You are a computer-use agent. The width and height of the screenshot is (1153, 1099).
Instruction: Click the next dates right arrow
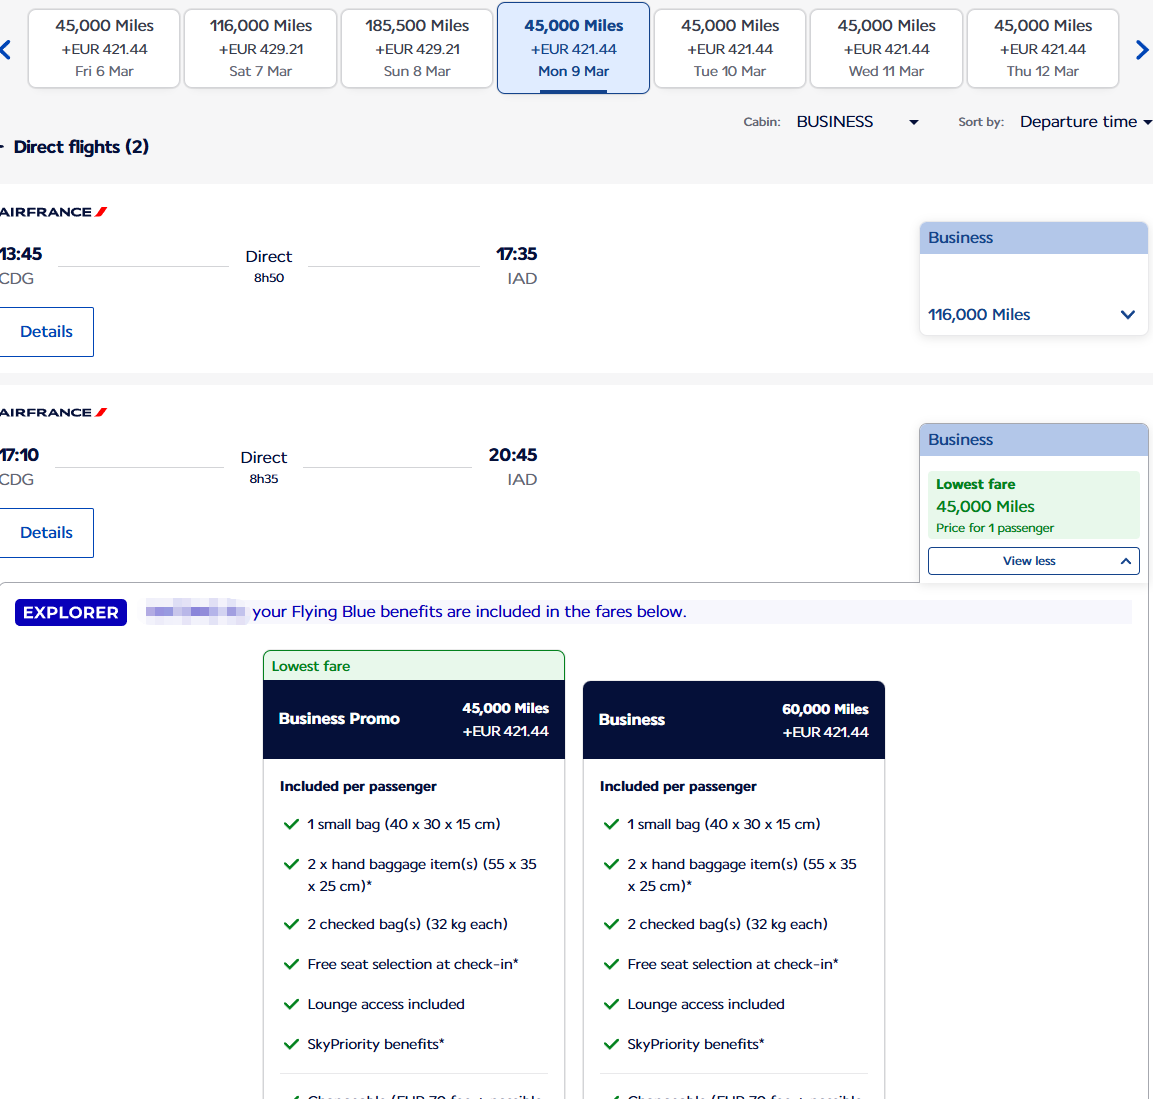(1142, 49)
